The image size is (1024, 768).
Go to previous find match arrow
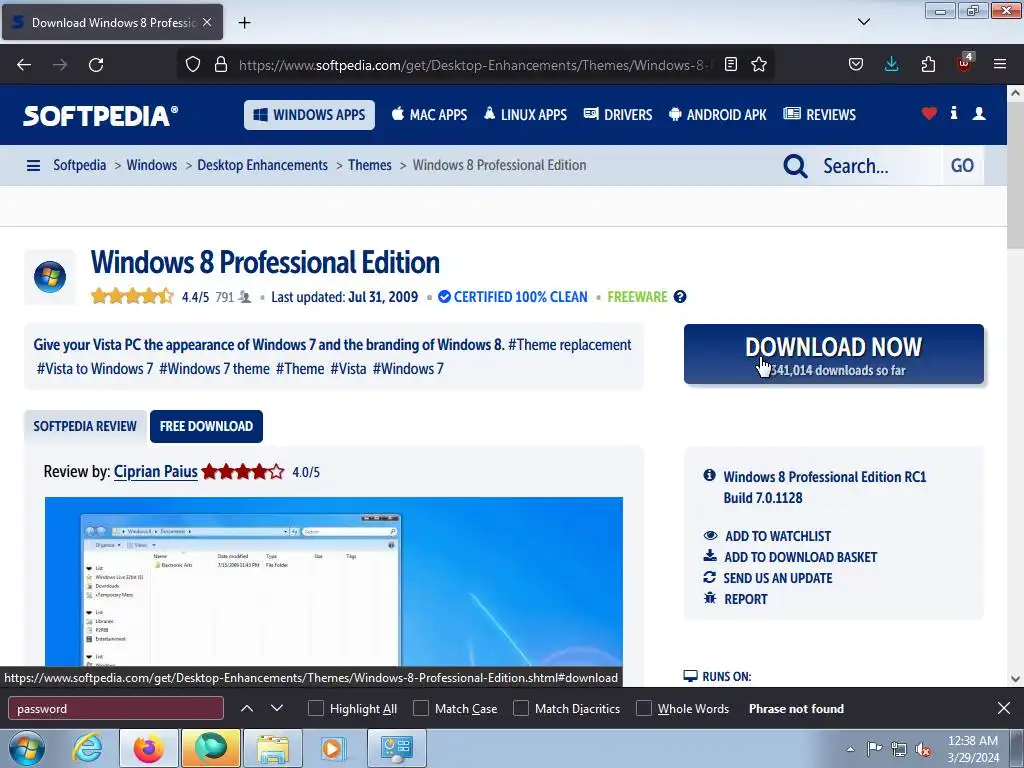[x=247, y=709]
